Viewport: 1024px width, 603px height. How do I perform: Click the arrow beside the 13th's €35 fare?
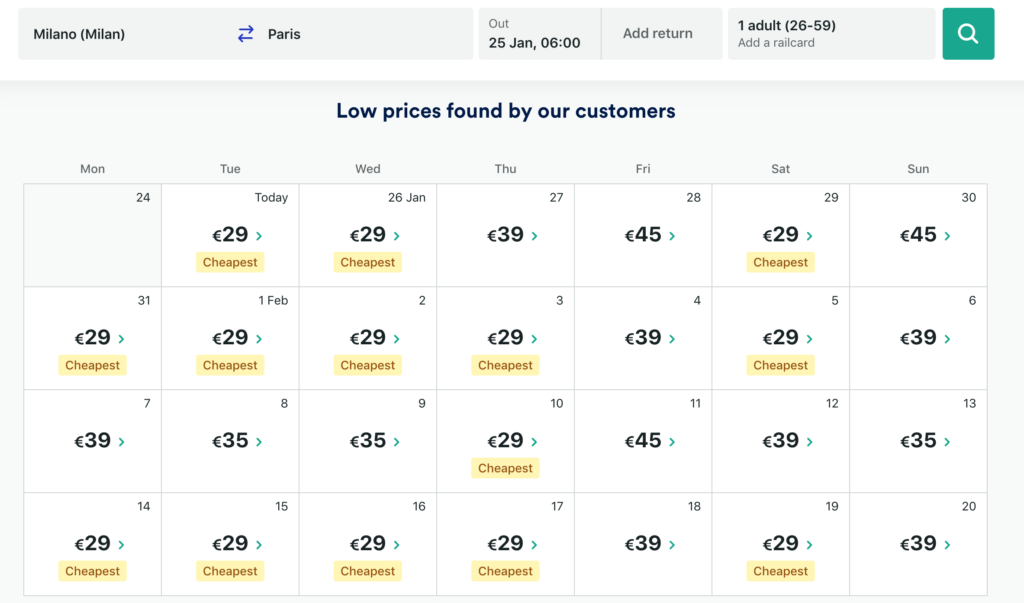[947, 442]
